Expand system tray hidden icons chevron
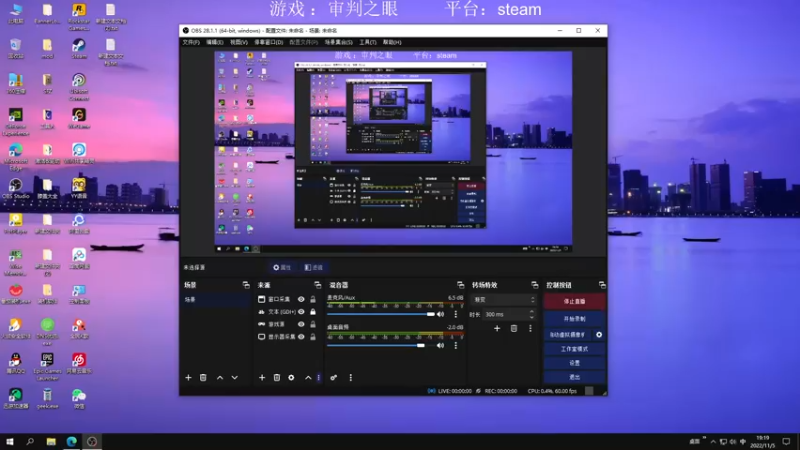Viewport: 800px width, 450px height. pyautogui.click(x=713, y=442)
